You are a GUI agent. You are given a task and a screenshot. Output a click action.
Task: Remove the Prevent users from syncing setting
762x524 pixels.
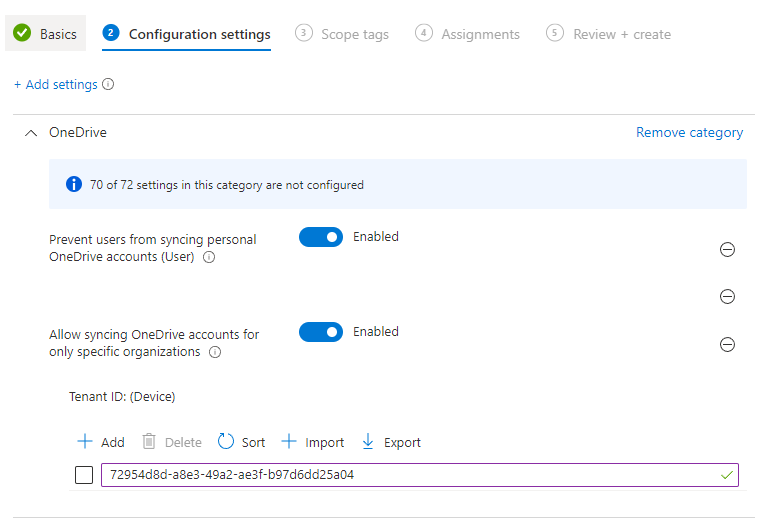727,250
